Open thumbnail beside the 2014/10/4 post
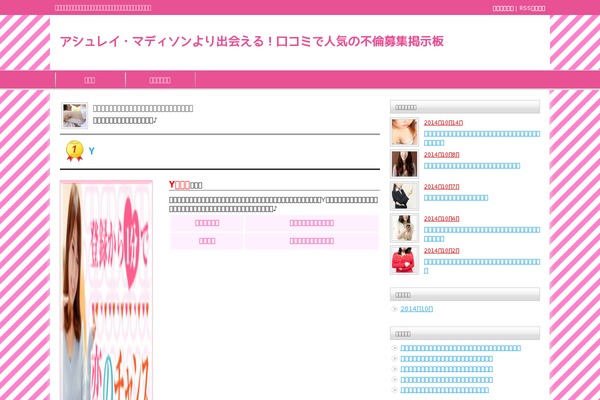The width and height of the screenshot is (600, 400). pos(404,228)
